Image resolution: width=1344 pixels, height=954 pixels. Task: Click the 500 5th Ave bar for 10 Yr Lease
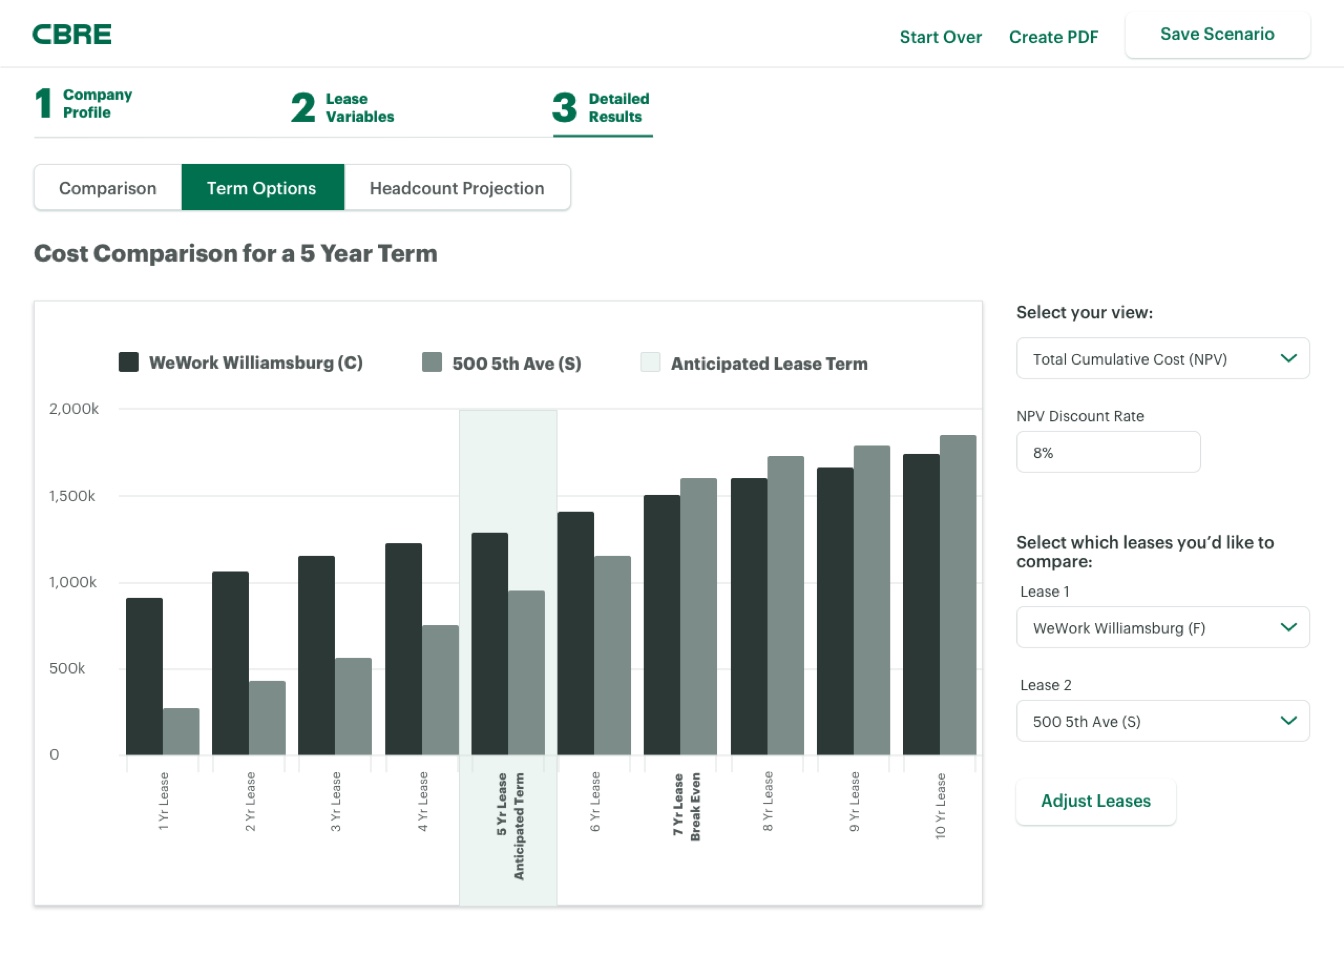(958, 595)
